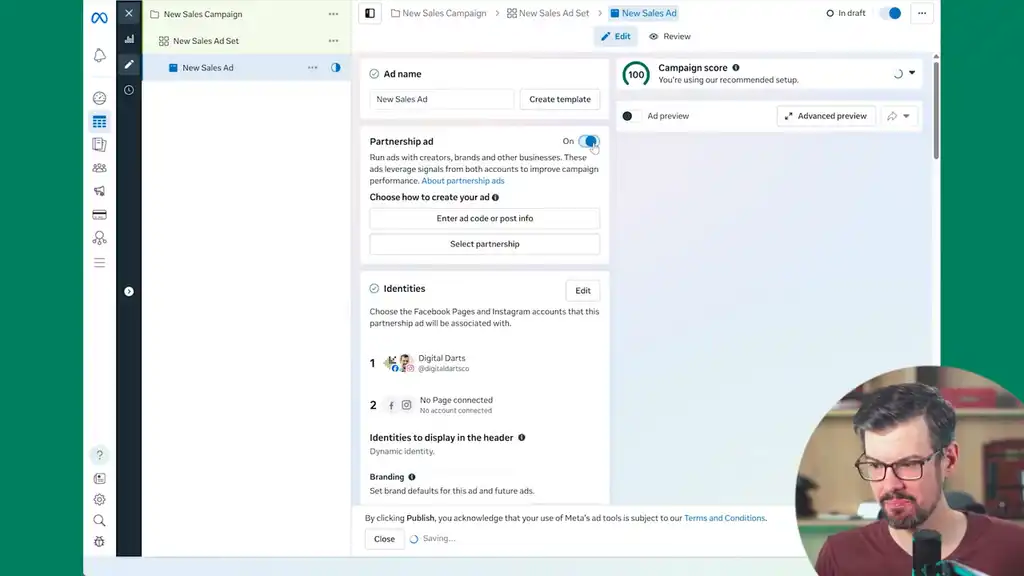Close the editor panel with X icon
Viewport: 1024px width, 576px height.
(129, 13)
